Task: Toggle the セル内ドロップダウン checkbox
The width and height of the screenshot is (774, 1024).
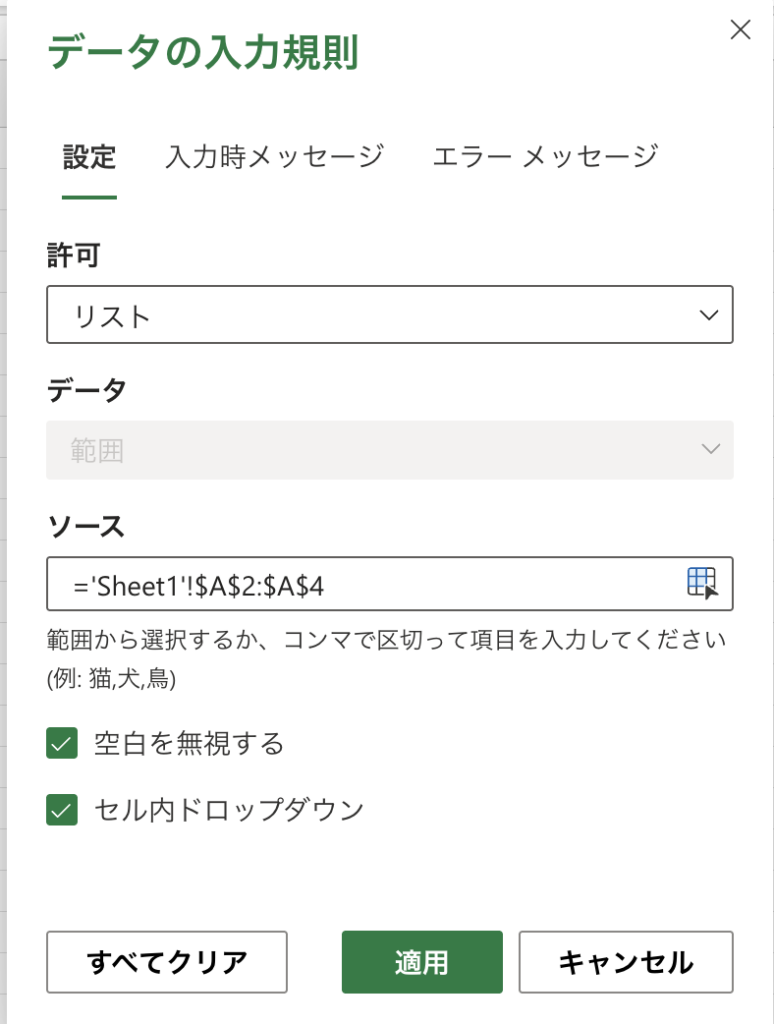Action: click(x=62, y=810)
